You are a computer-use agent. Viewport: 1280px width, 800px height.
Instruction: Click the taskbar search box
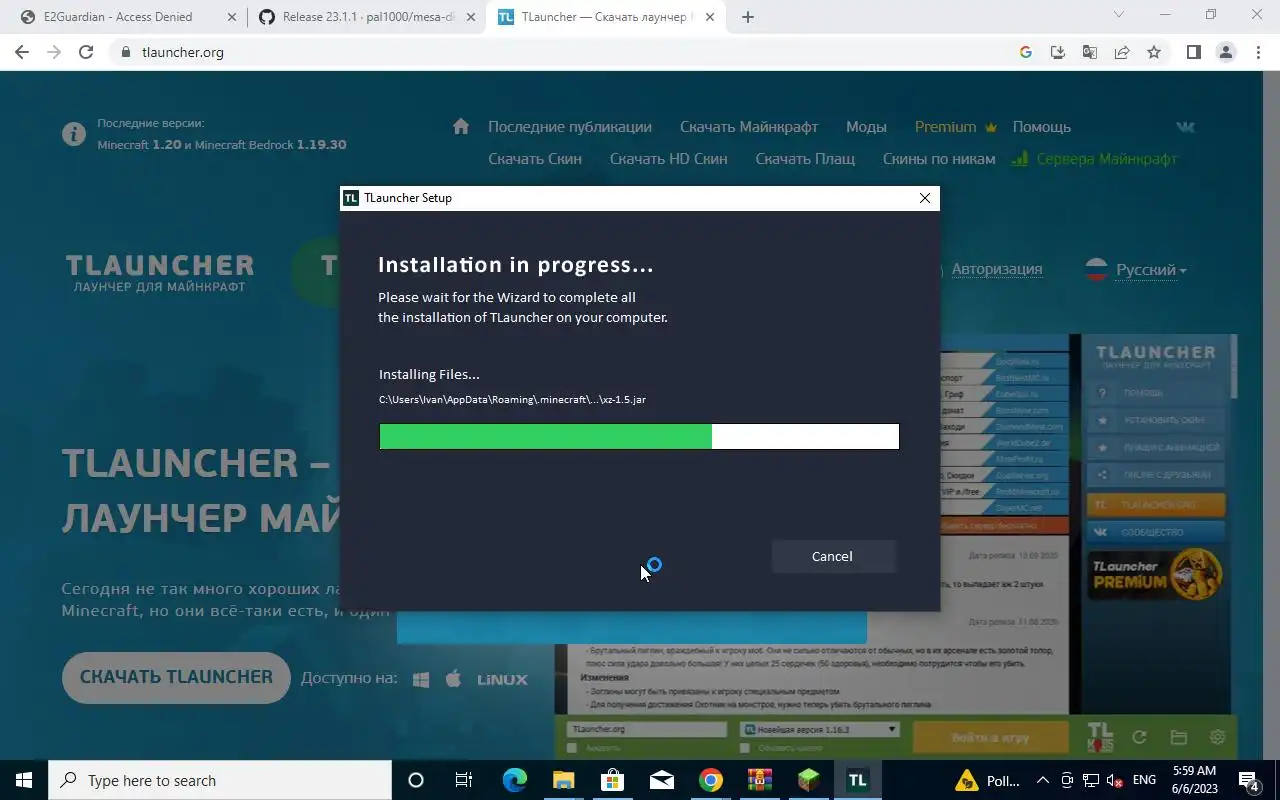220,780
